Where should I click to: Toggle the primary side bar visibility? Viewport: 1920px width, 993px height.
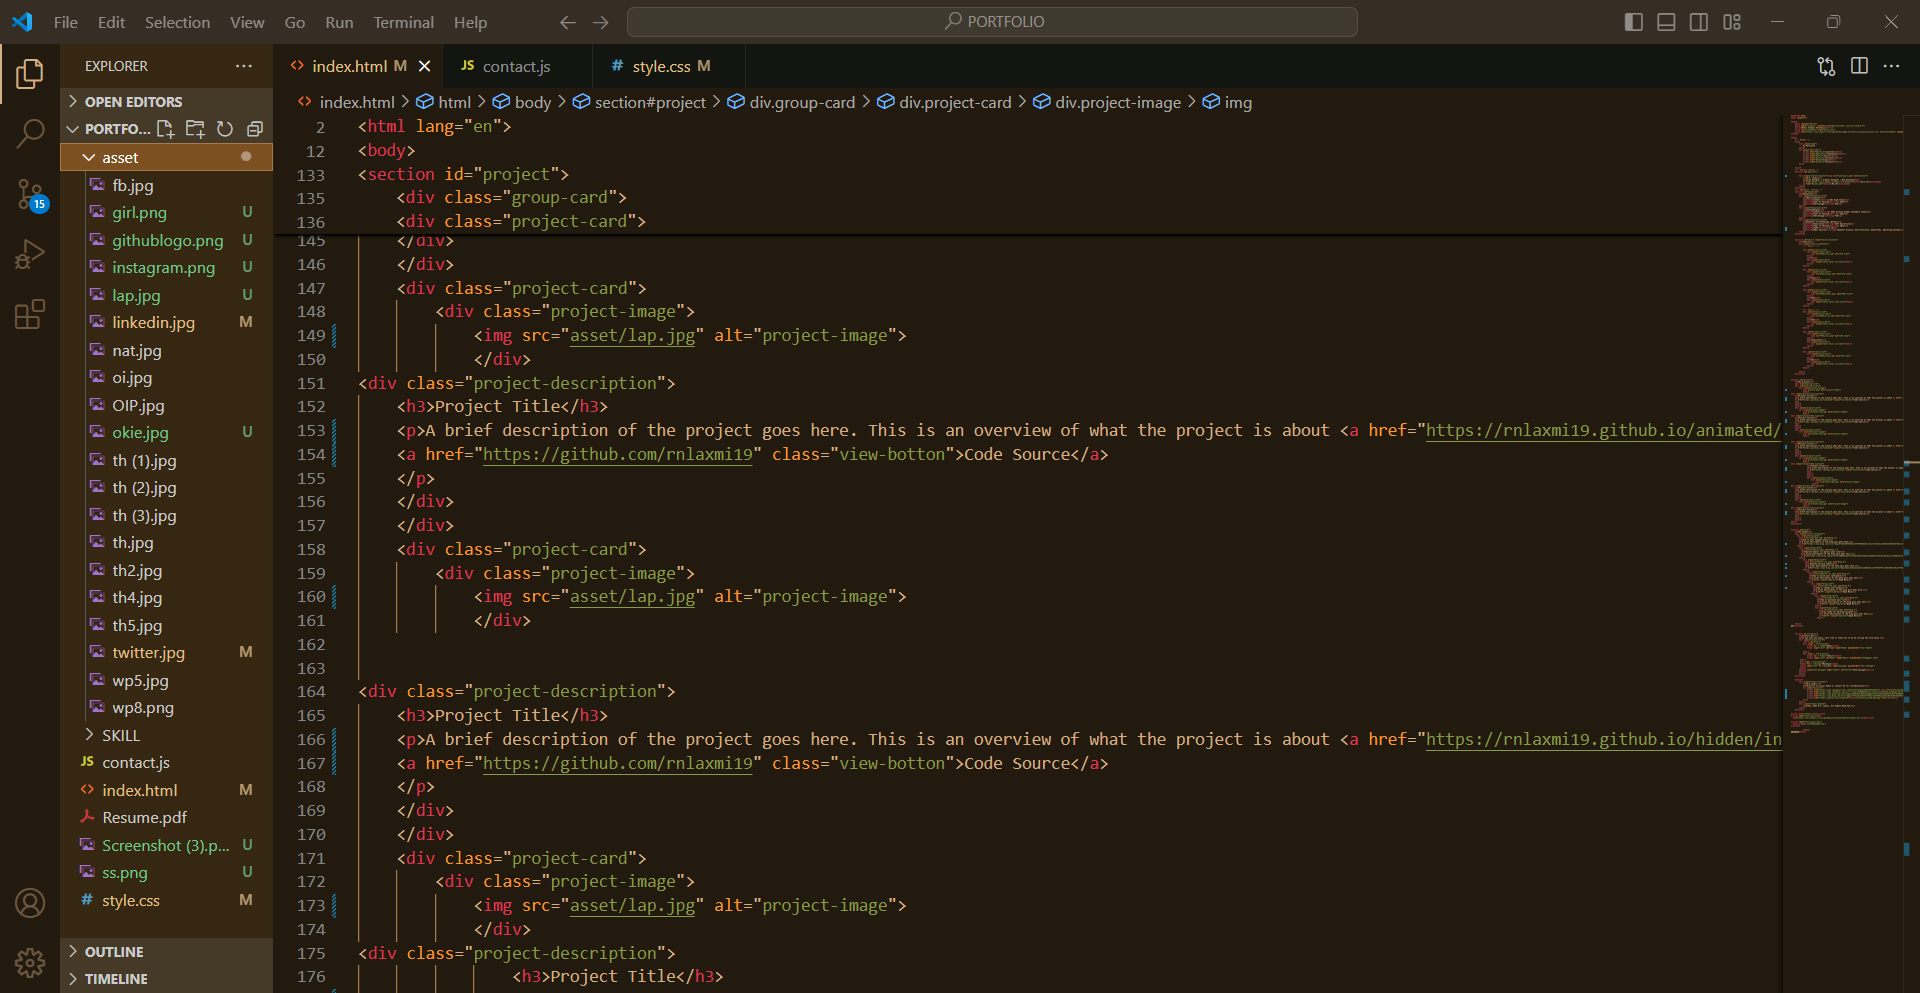pyautogui.click(x=1634, y=22)
